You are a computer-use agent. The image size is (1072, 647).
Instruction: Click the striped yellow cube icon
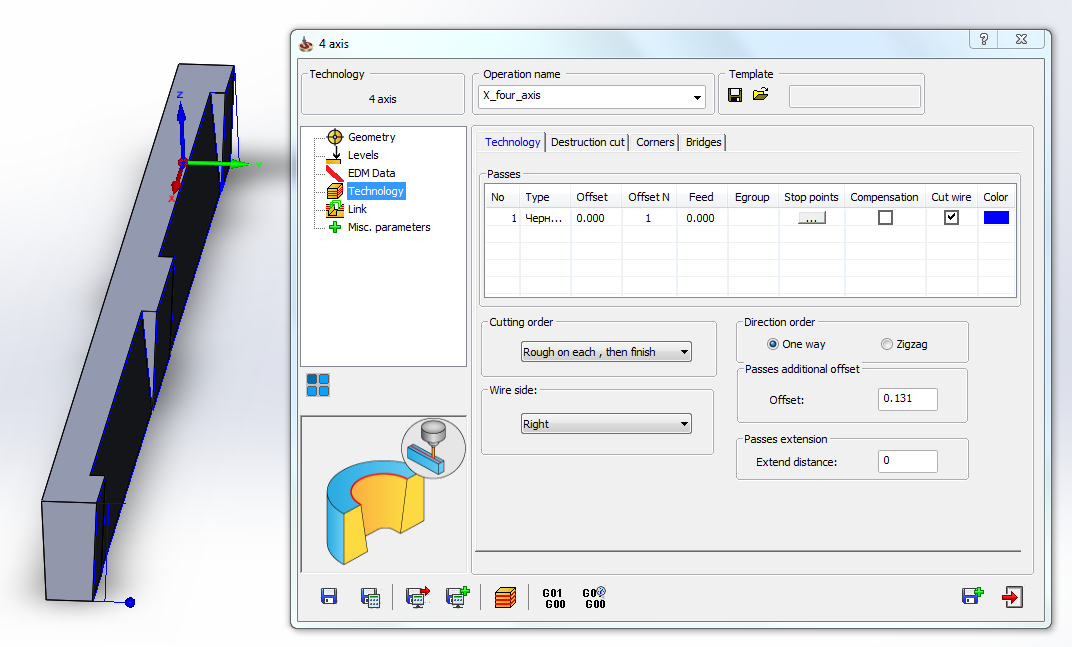point(505,597)
